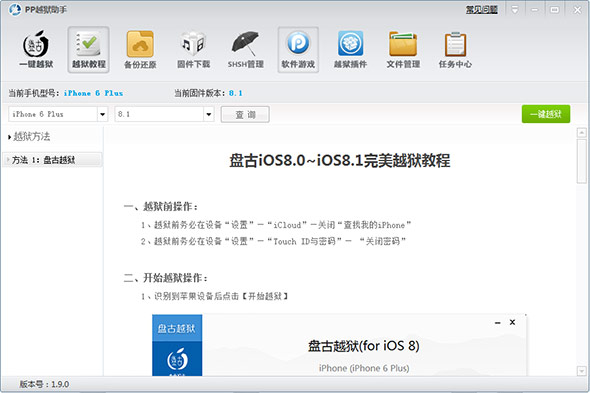Maximize the PP越狱助手 window
The image size is (590, 393).
click(x=555, y=10)
